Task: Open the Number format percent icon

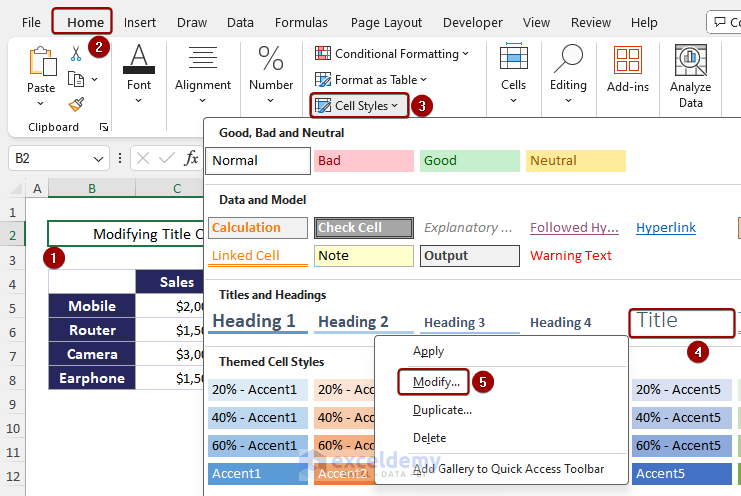Action: pyautogui.click(x=271, y=59)
